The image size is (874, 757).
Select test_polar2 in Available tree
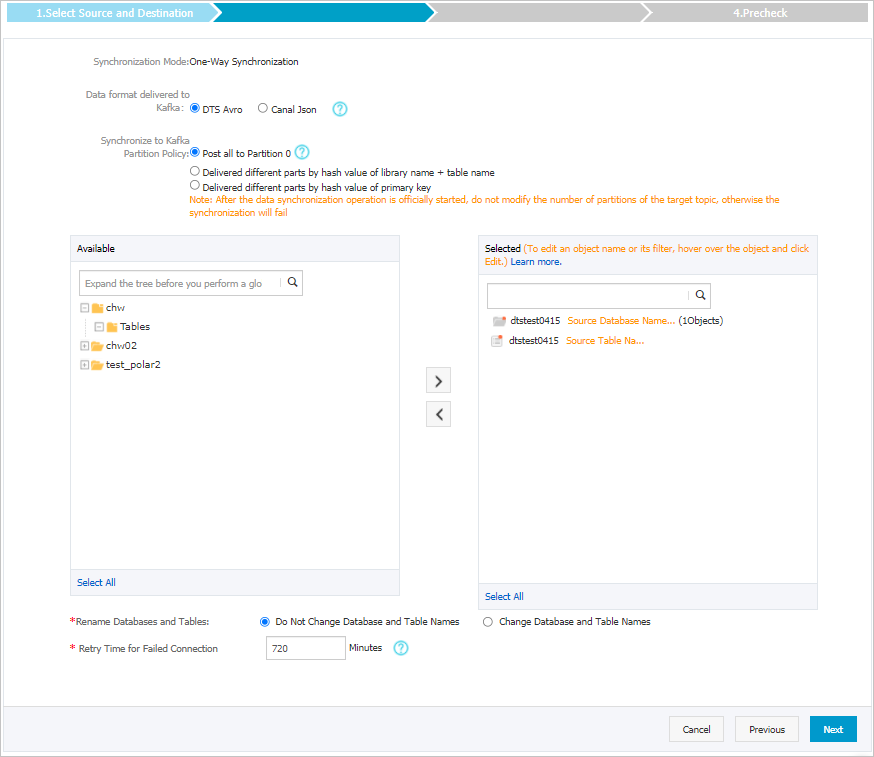133,365
